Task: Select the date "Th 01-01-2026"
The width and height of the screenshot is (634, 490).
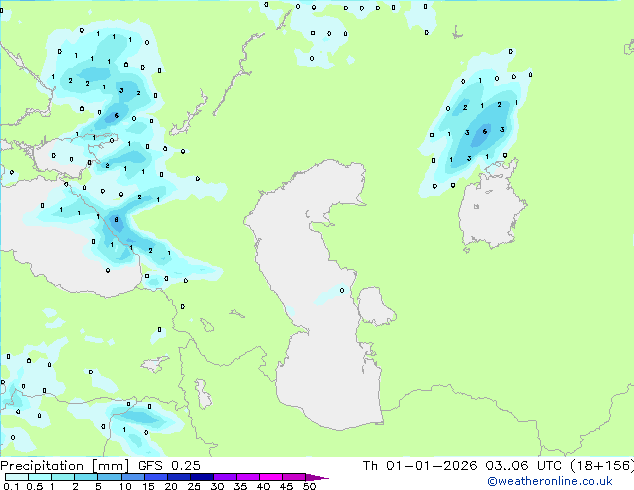Action: (420, 466)
